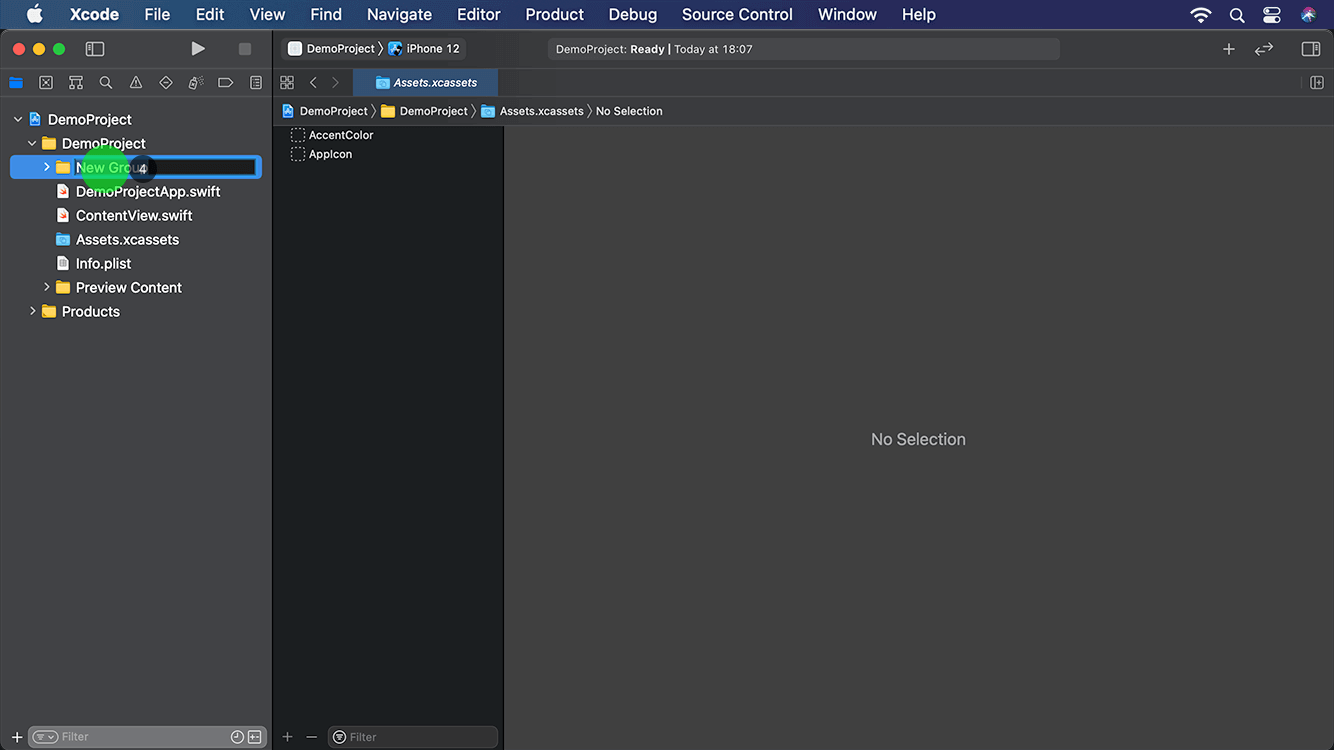Viewport: 1334px width, 750px height.
Task: Toggle show only recent files filter
Action: (237, 737)
